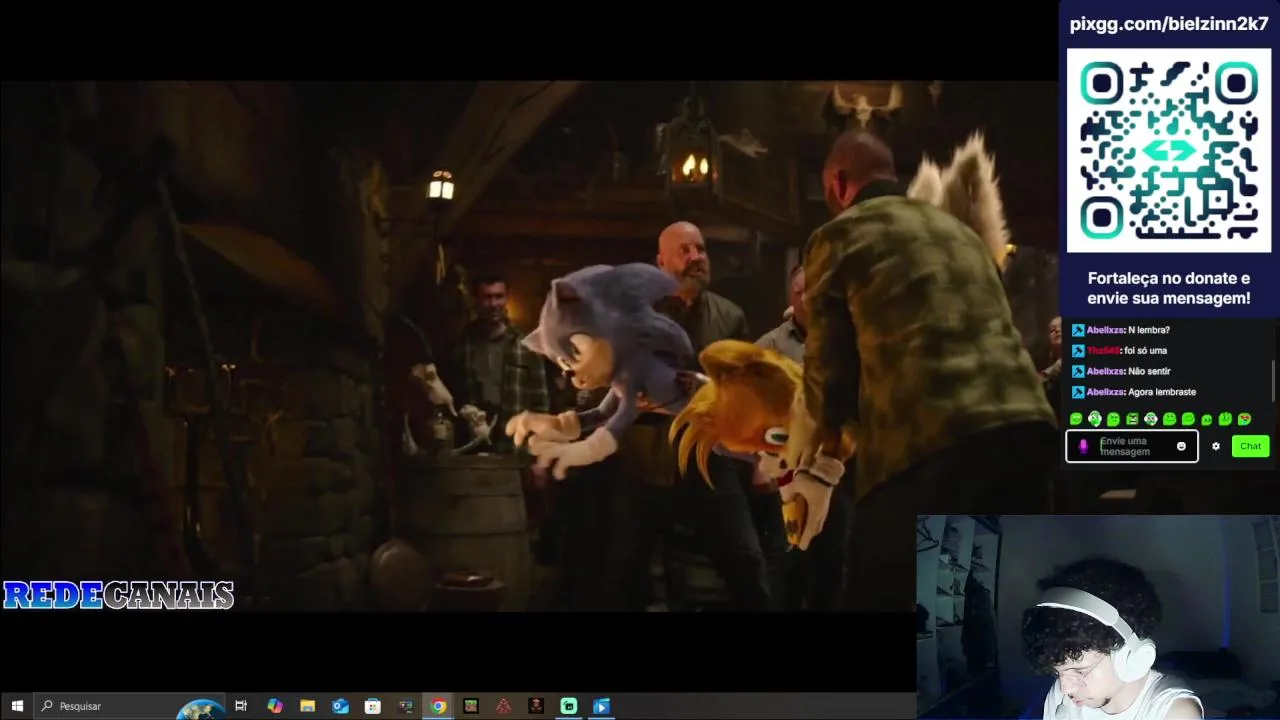Viewport: 1280px width, 720px height.
Task: Click moderator badge beside 'N lembra?' message
Action: (x=1078, y=330)
